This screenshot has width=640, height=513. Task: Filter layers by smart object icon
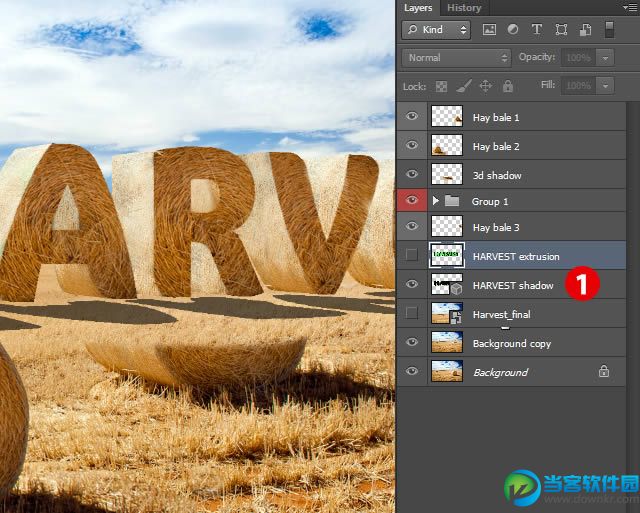tap(585, 30)
